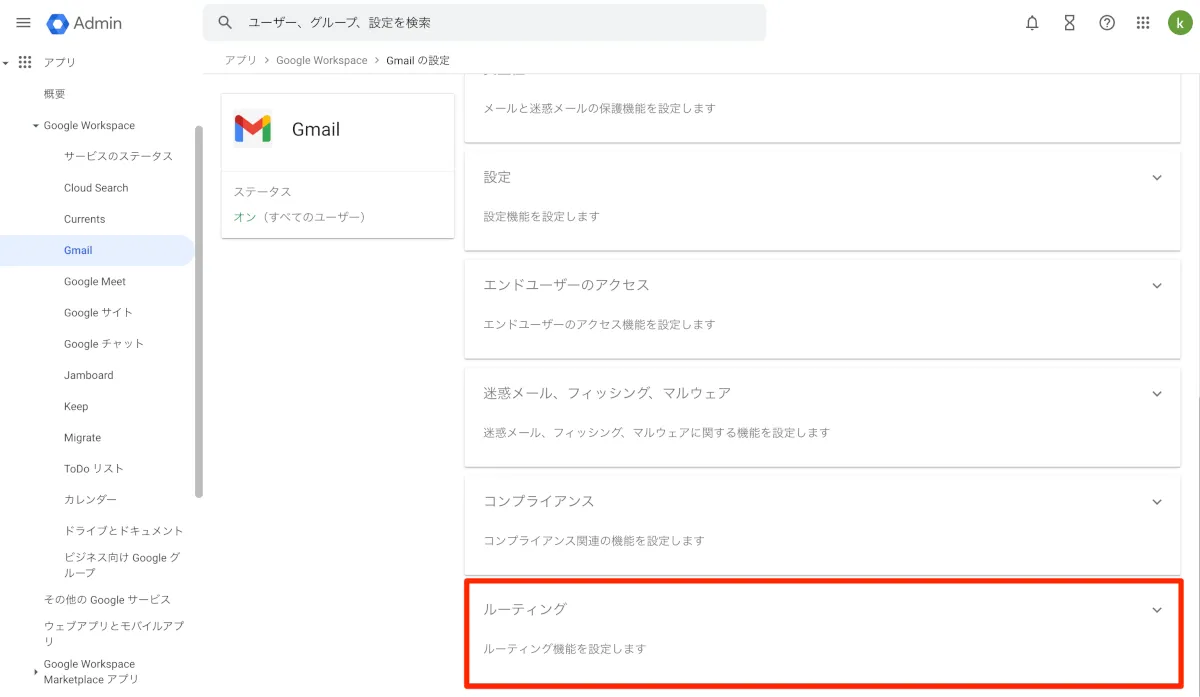
Task: Expand Google Workspace Marketplace アプリ arrow
Action: [x=36, y=671]
